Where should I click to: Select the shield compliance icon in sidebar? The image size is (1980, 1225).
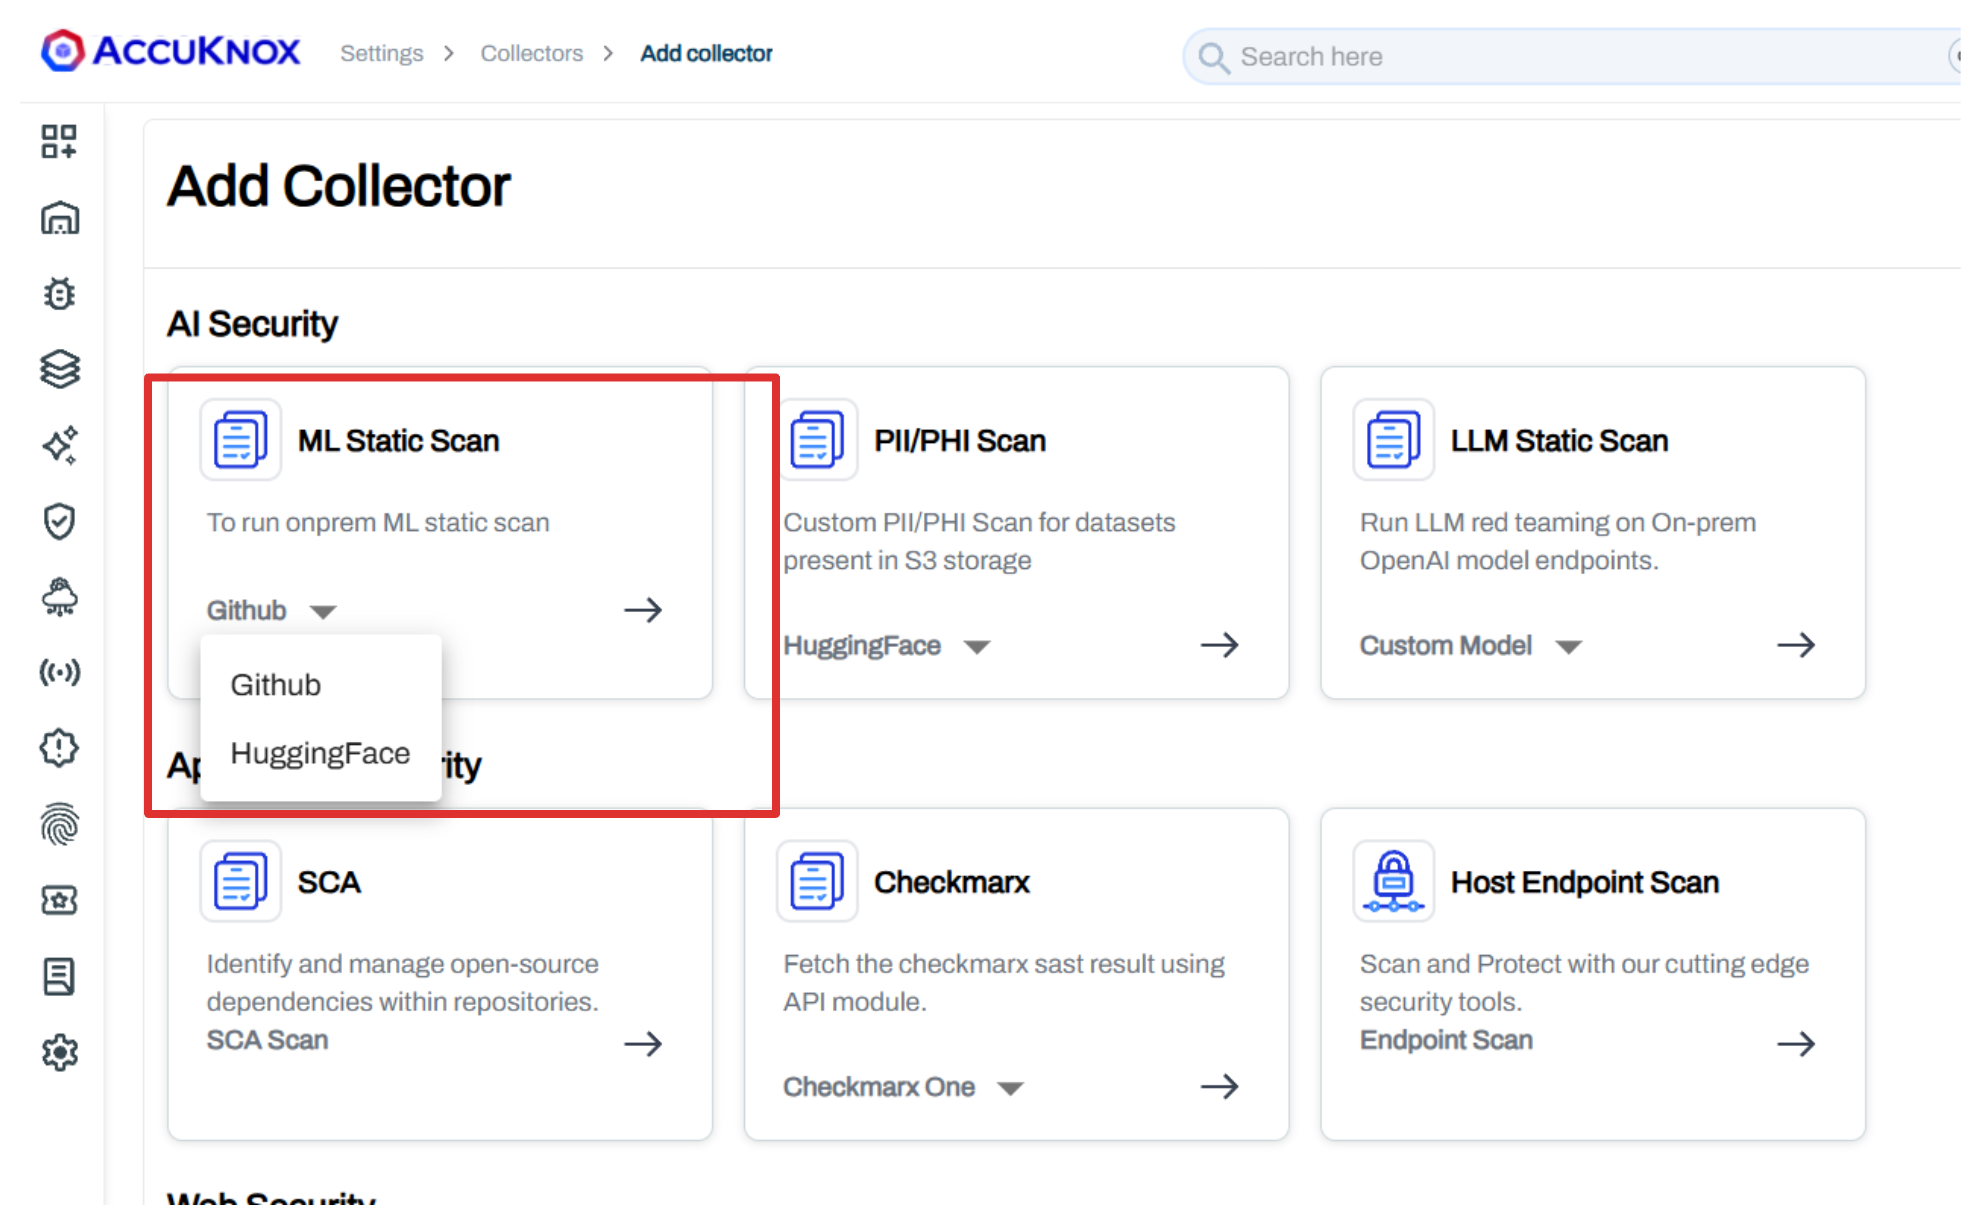[x=60, y=521]
